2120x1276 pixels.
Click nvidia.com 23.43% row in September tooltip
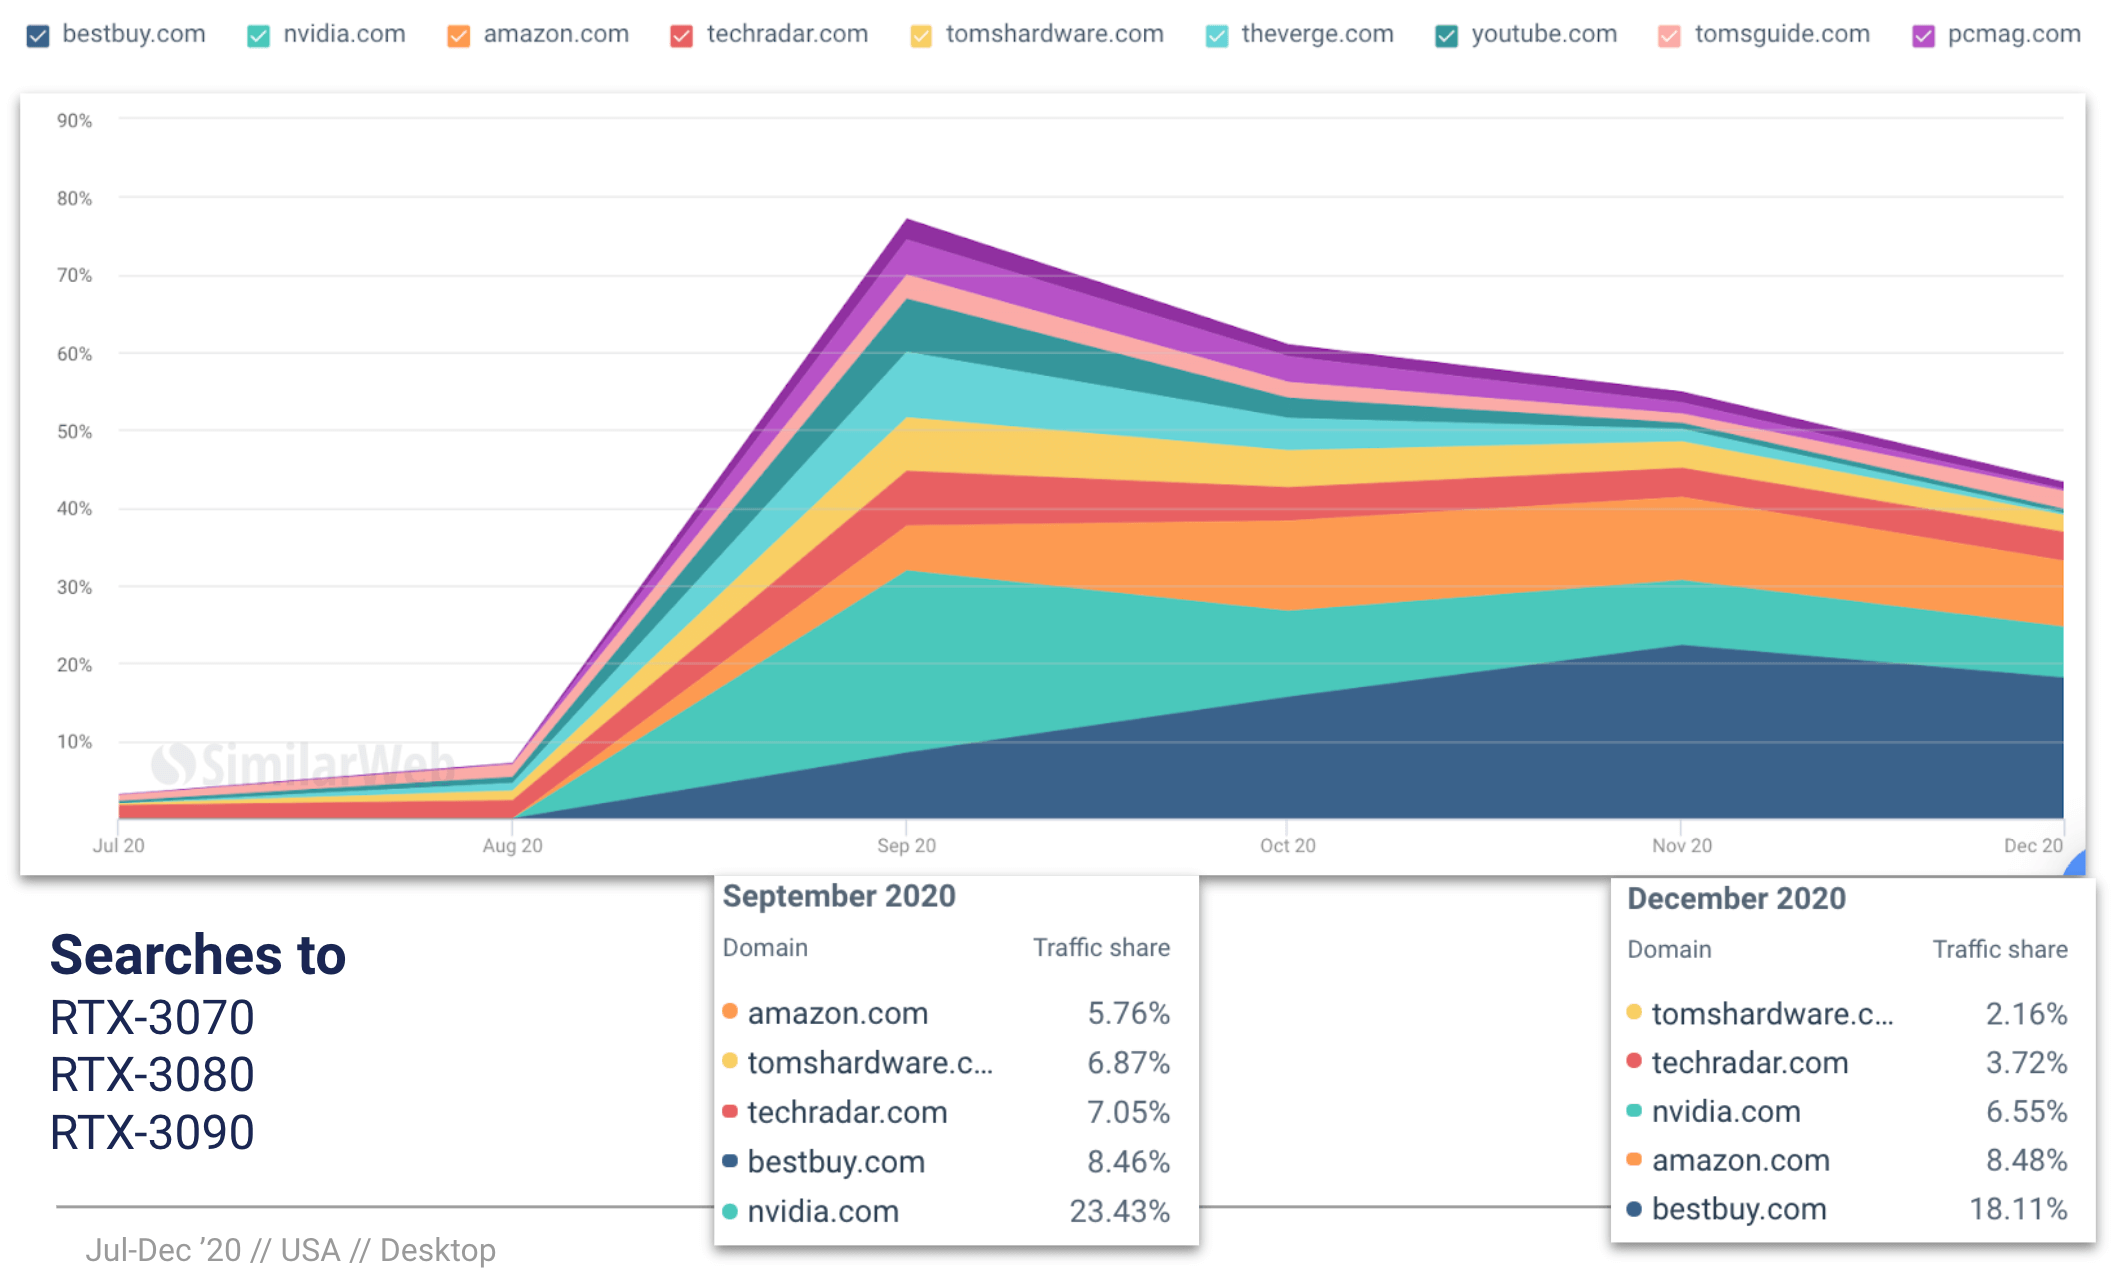point(946,1211)
